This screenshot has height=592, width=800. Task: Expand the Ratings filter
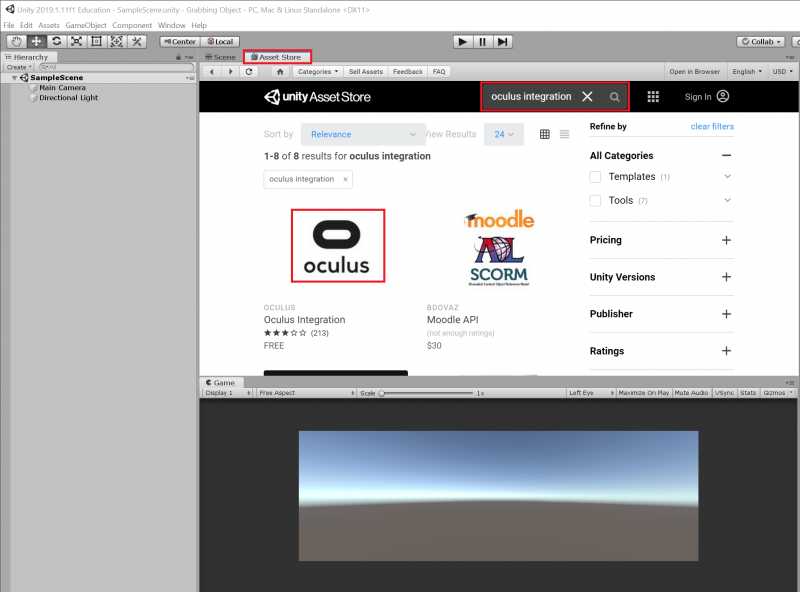pyautogui.click(x=727, y=351)
